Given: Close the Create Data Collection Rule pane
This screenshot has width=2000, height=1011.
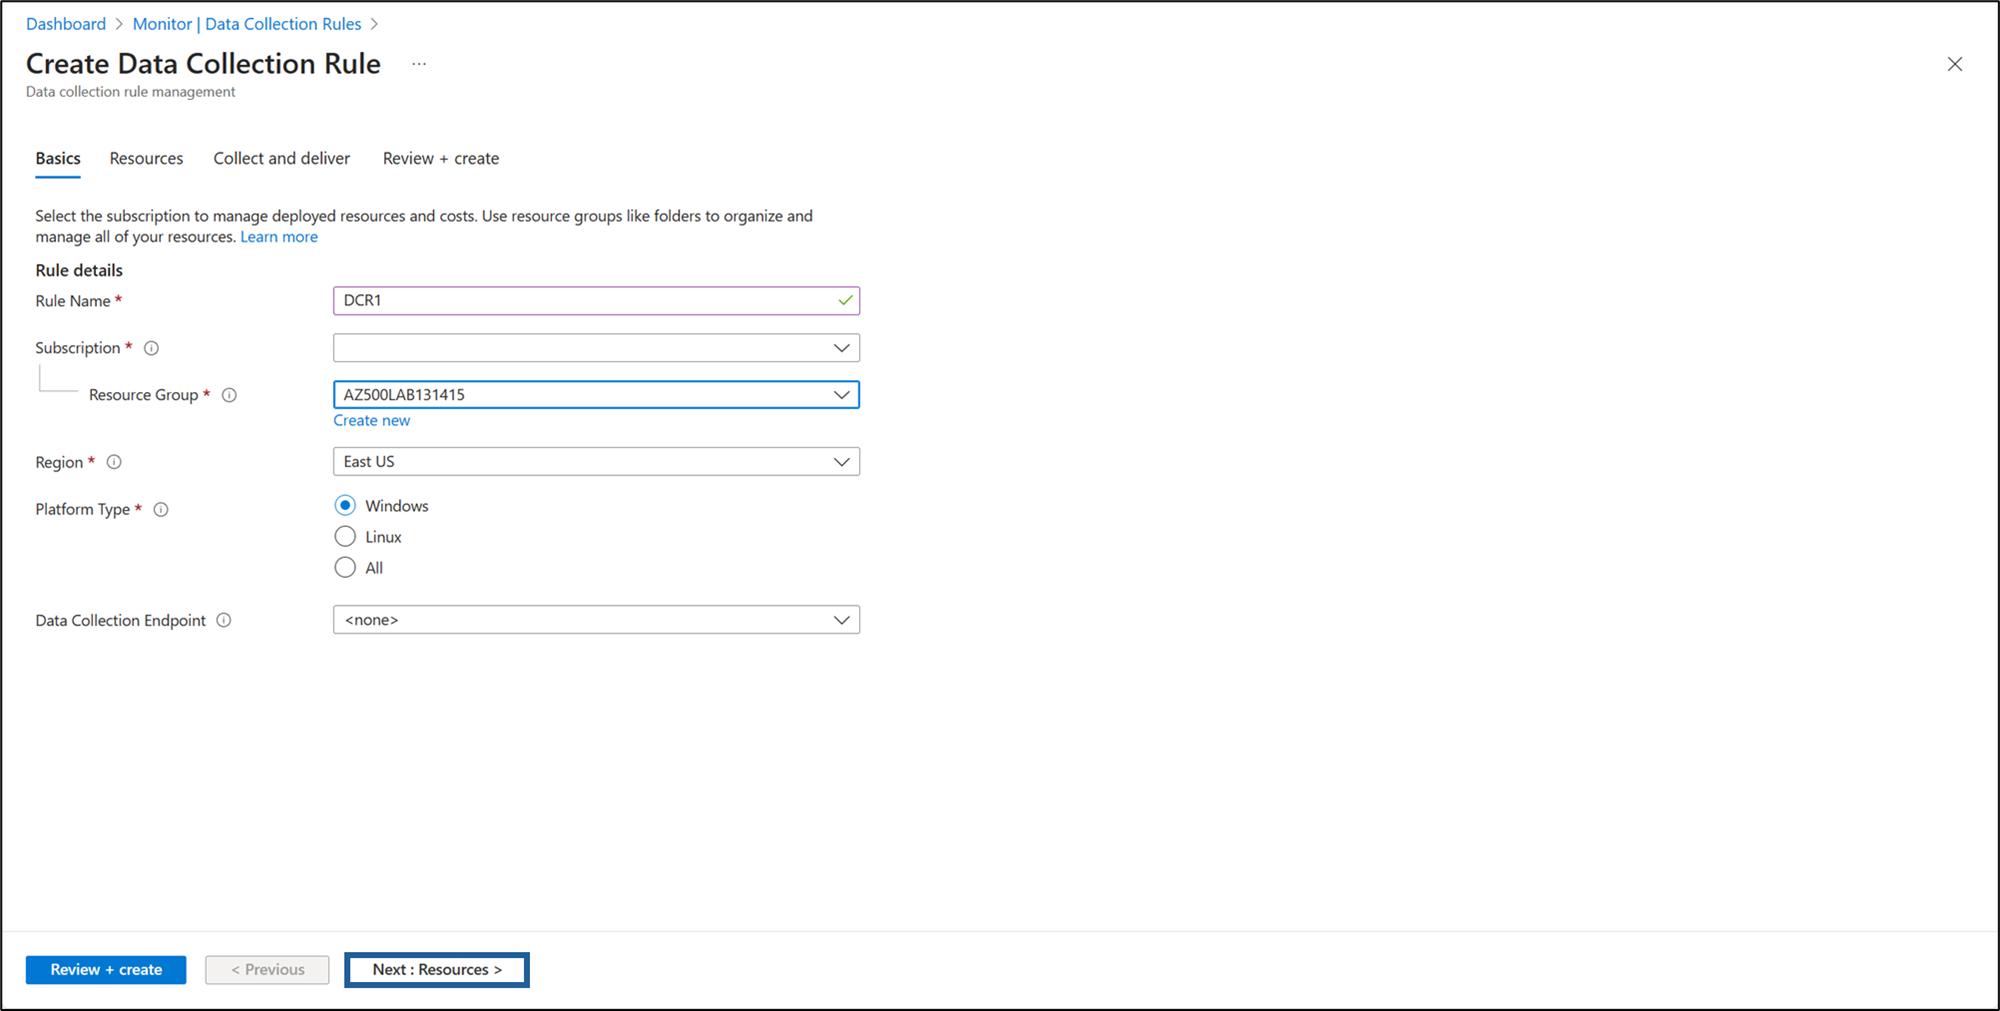Looking at the screenshot, I should (1954, 64).
